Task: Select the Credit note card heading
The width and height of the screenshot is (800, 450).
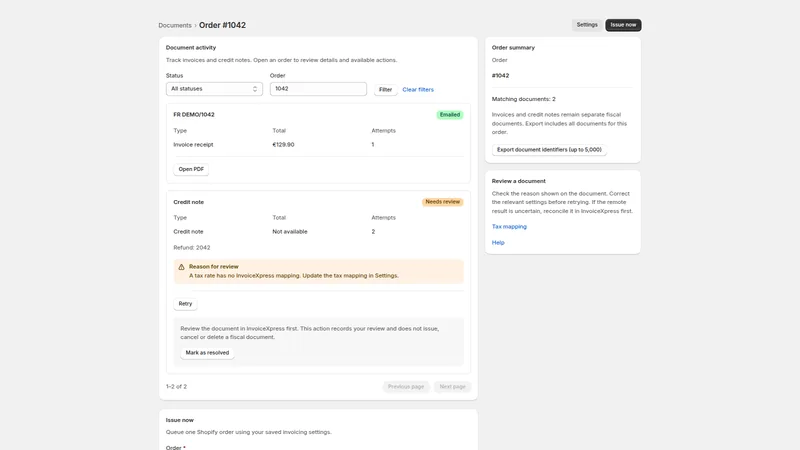Action: [x=188, y=202]
